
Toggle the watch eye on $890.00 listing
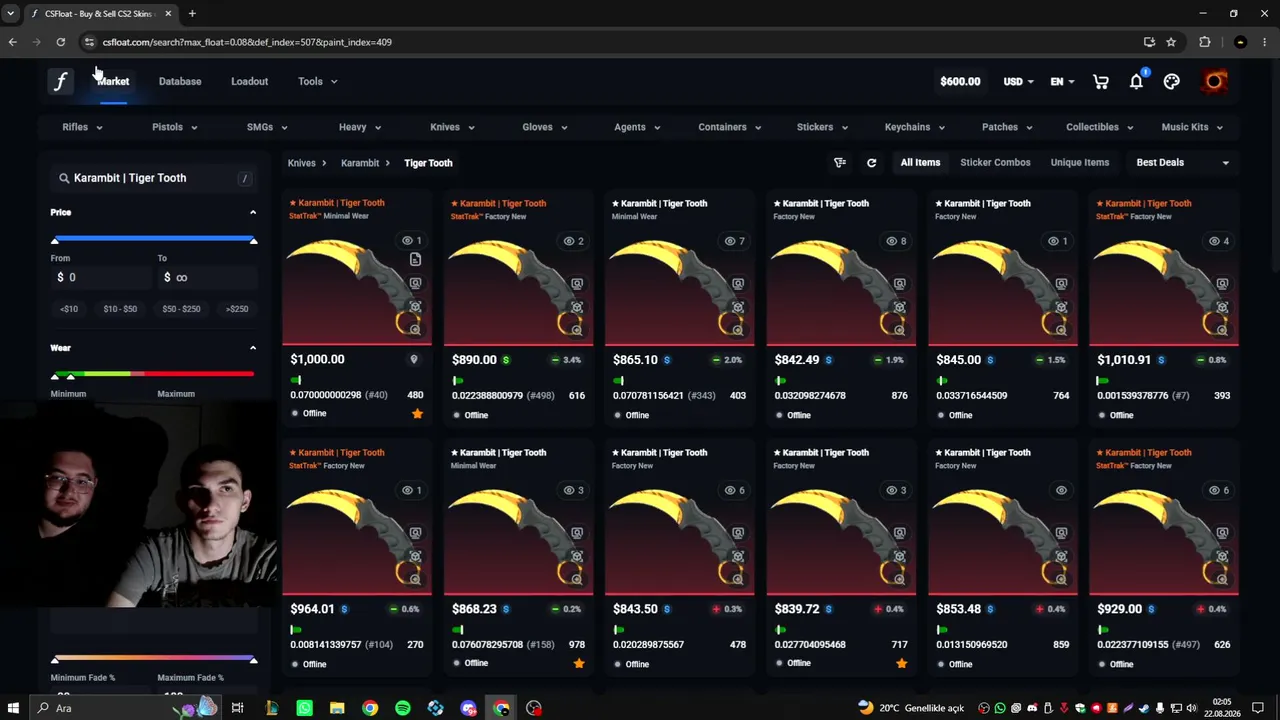573,241
